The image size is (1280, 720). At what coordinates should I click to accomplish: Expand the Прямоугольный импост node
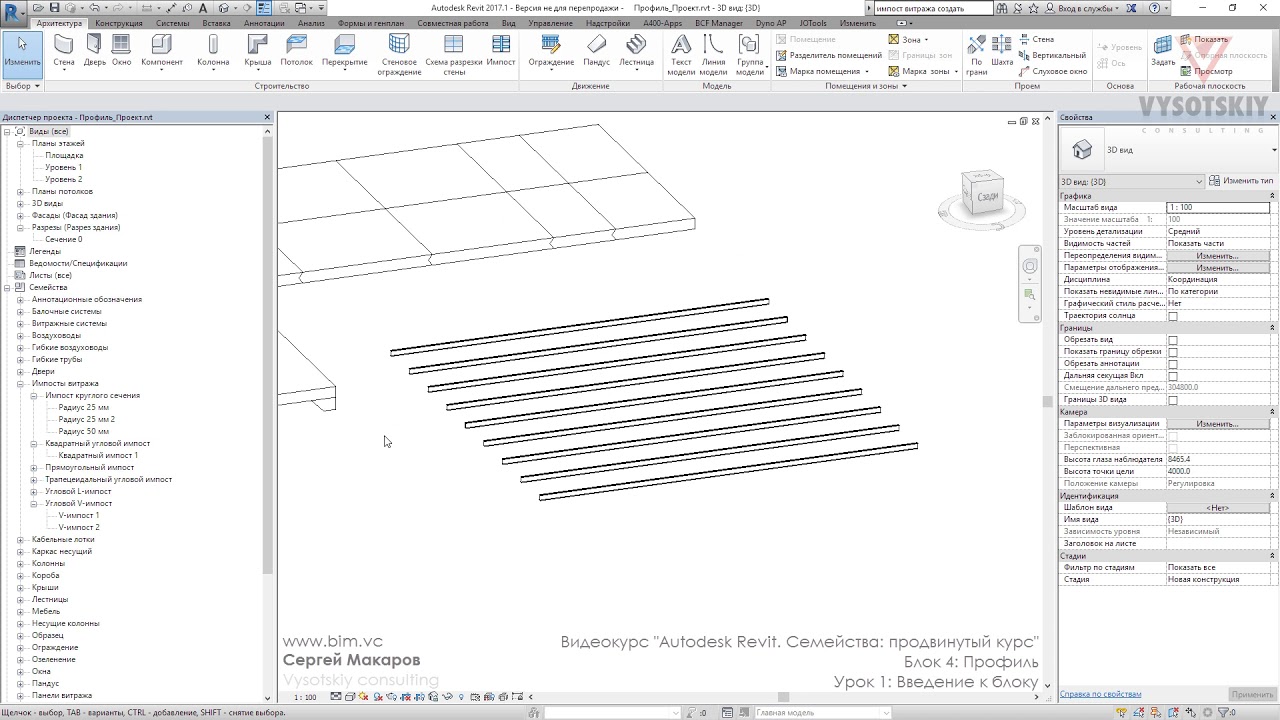(x=33, y=467)
